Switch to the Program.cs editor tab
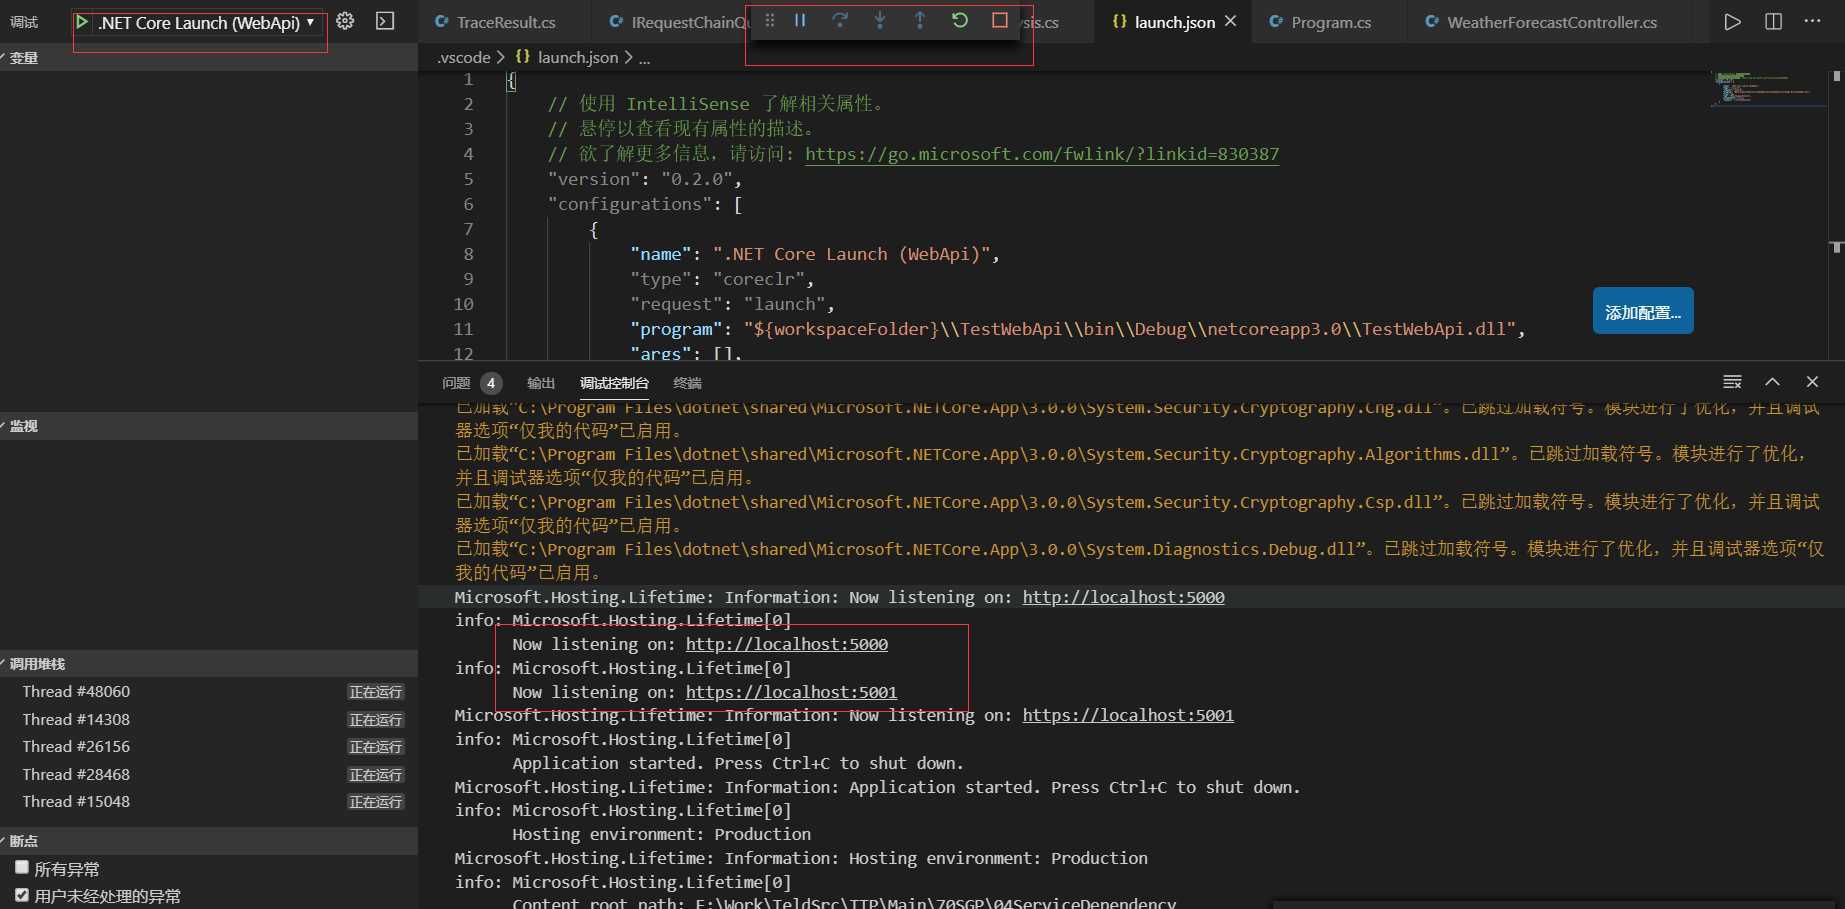This screenshot has width=1845, height=909. click(x=1319, y=22)
